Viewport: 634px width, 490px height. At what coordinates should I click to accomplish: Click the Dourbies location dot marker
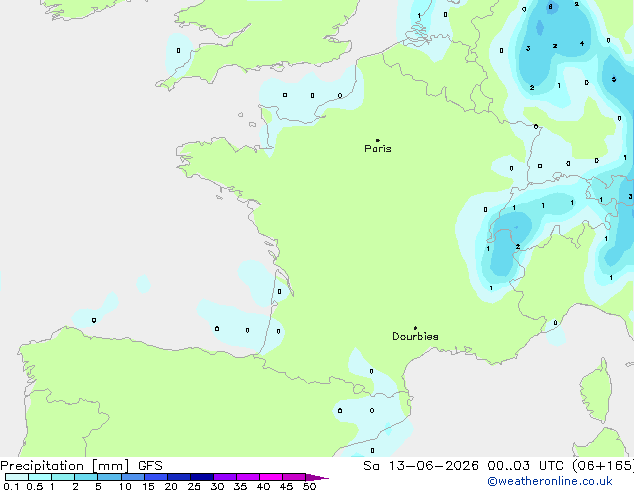pyautogui.click(x=415, y=328)
